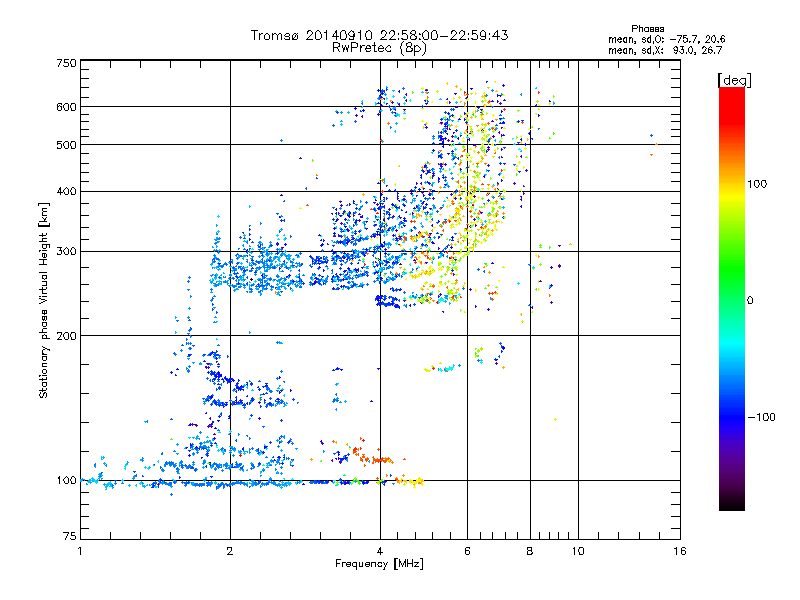Click the x-axis '4' tick label
800x600 pixels.
380,551
